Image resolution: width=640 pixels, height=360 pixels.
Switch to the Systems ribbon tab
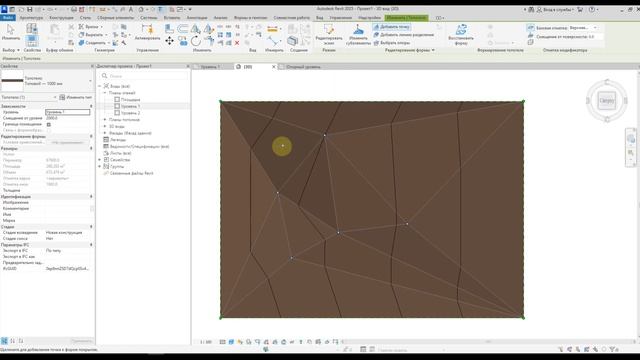click(148, 18)
